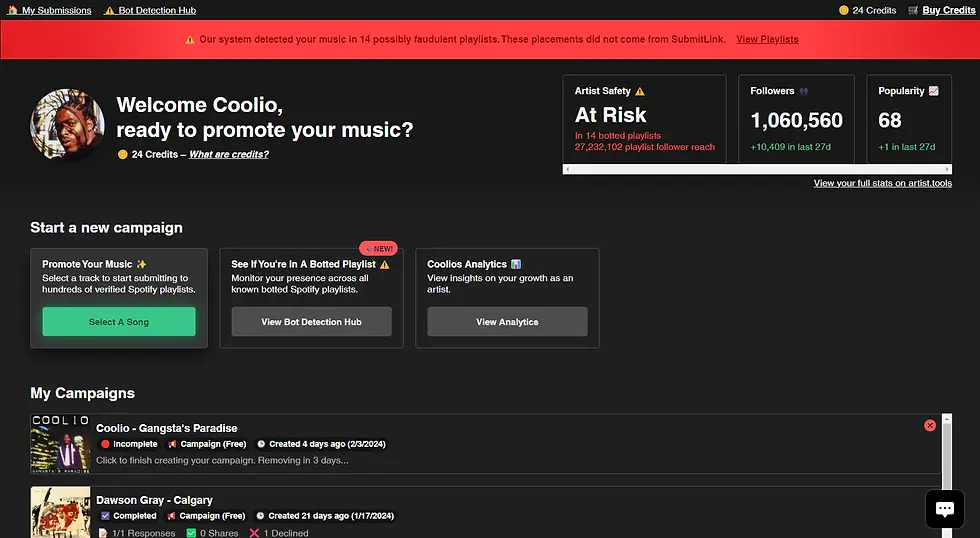Click the chart icon beside Coolios Analytics

coord(516,264)
